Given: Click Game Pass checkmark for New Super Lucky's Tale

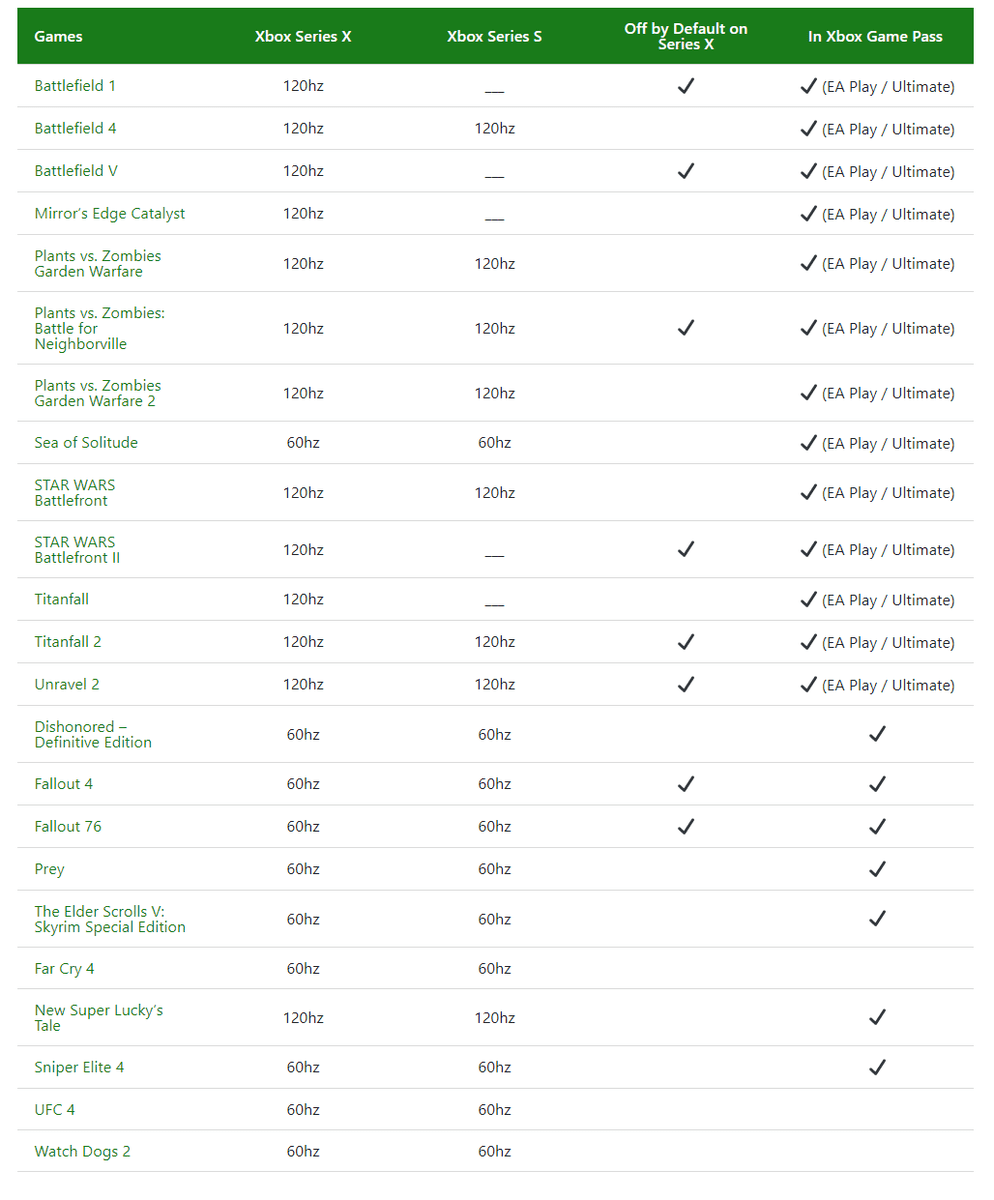Looking at the screenshot, I should pos(877,1018).
